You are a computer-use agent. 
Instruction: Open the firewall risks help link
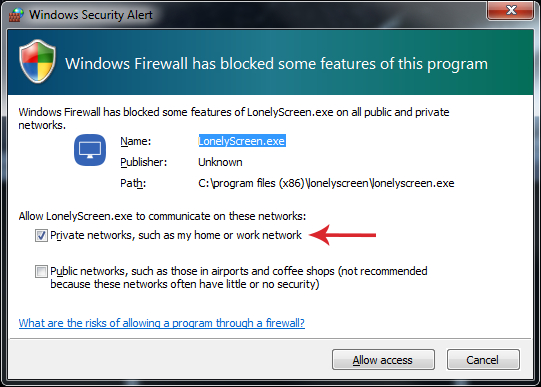(161, 323)
